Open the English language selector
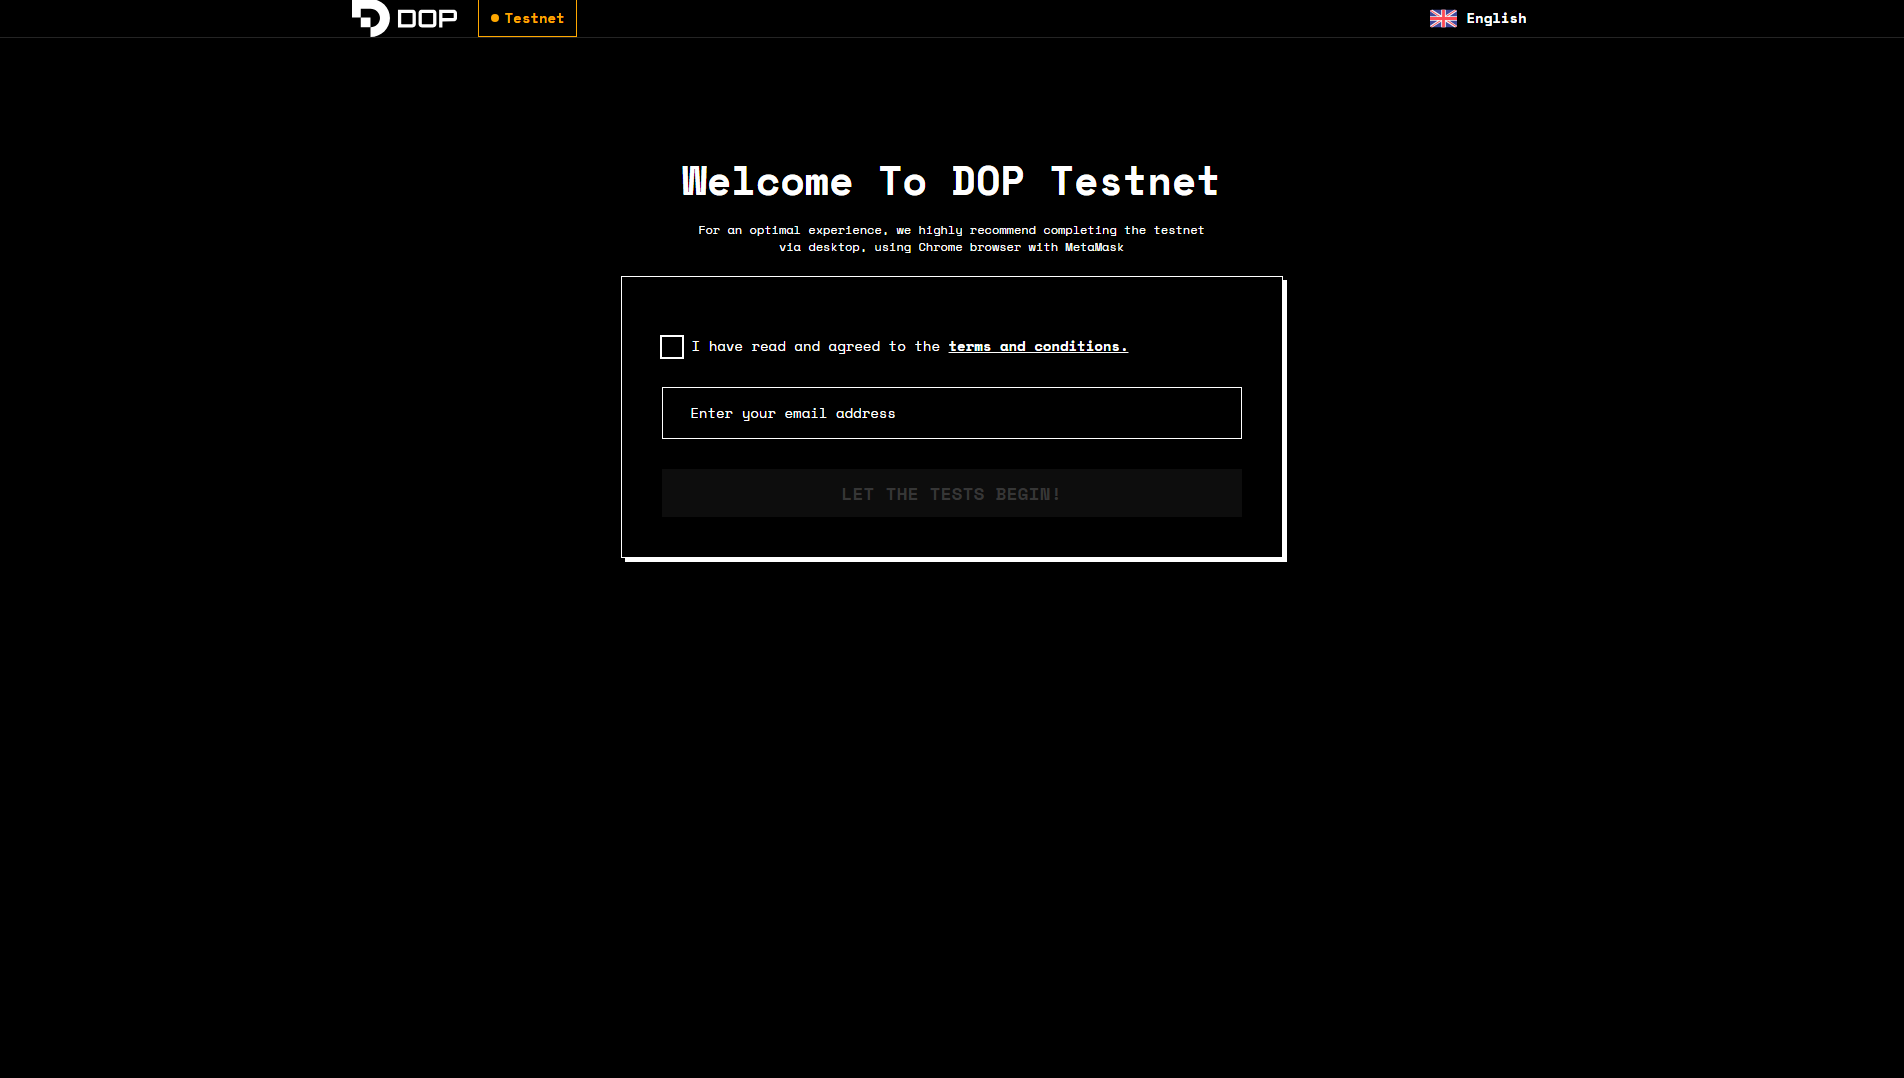This screenshot has width=1904, height=1078. click(1478, 18)
